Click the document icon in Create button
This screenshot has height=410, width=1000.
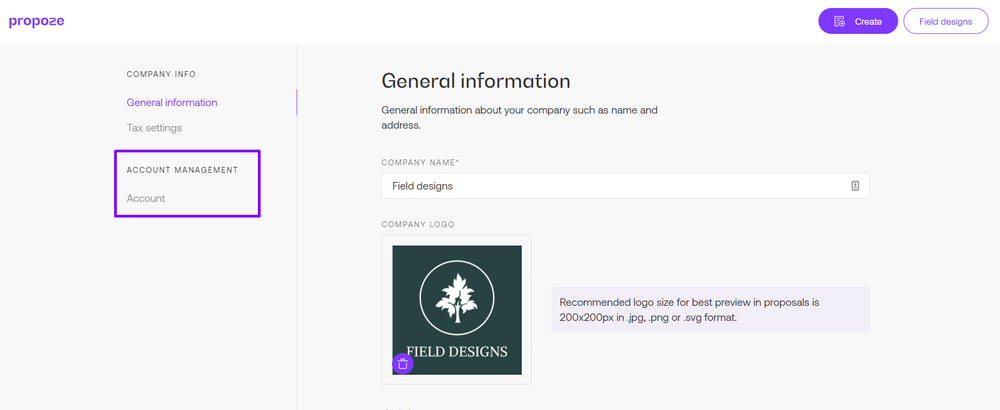pyautogui.click(x=839, y=22)
